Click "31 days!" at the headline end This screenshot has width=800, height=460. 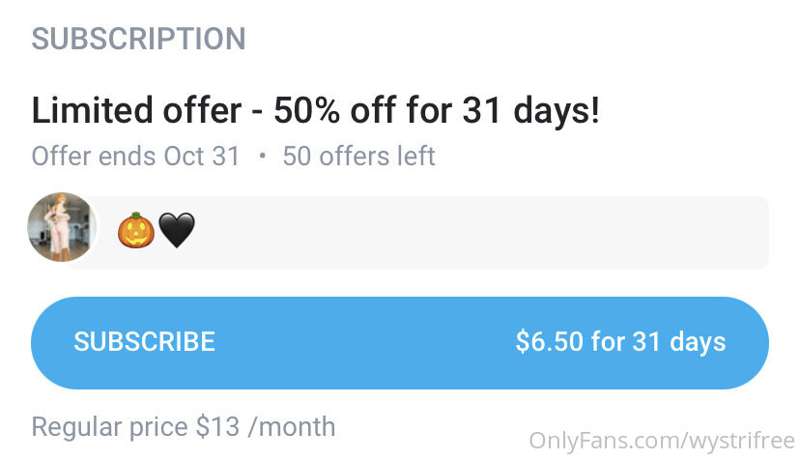(531, 110)
